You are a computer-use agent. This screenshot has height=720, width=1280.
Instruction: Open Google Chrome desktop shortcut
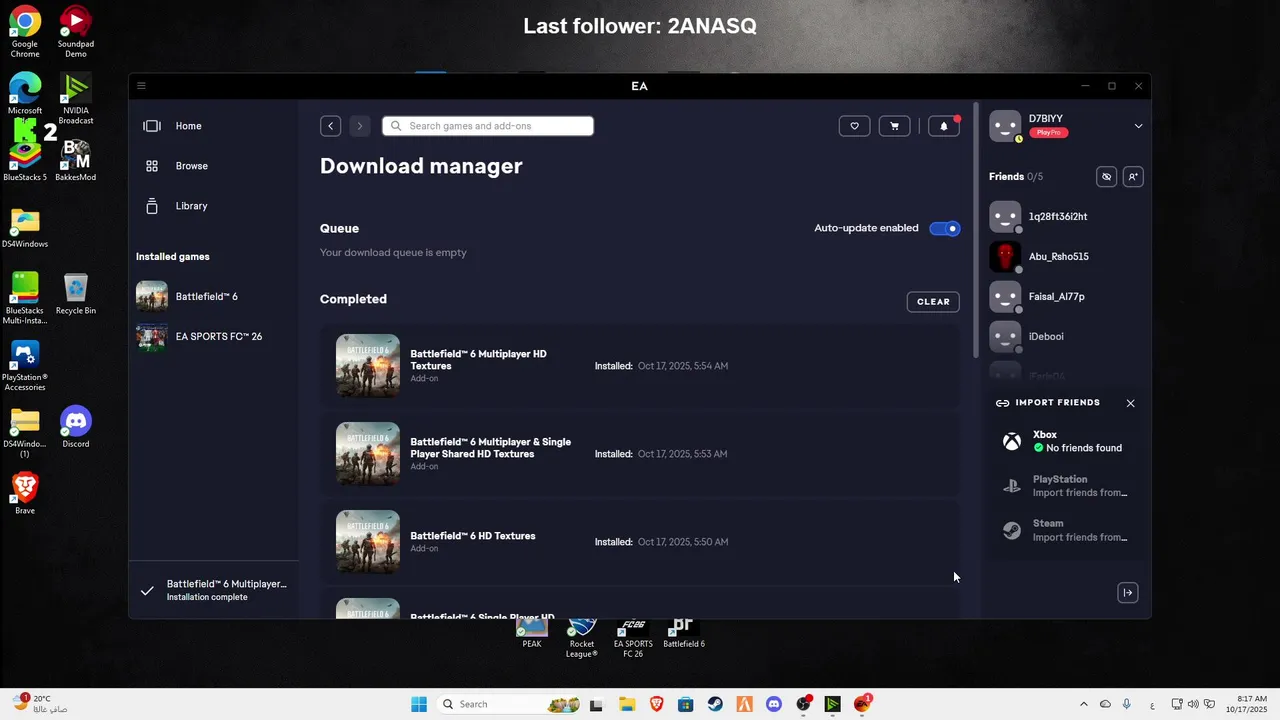[x=25, y=30]
